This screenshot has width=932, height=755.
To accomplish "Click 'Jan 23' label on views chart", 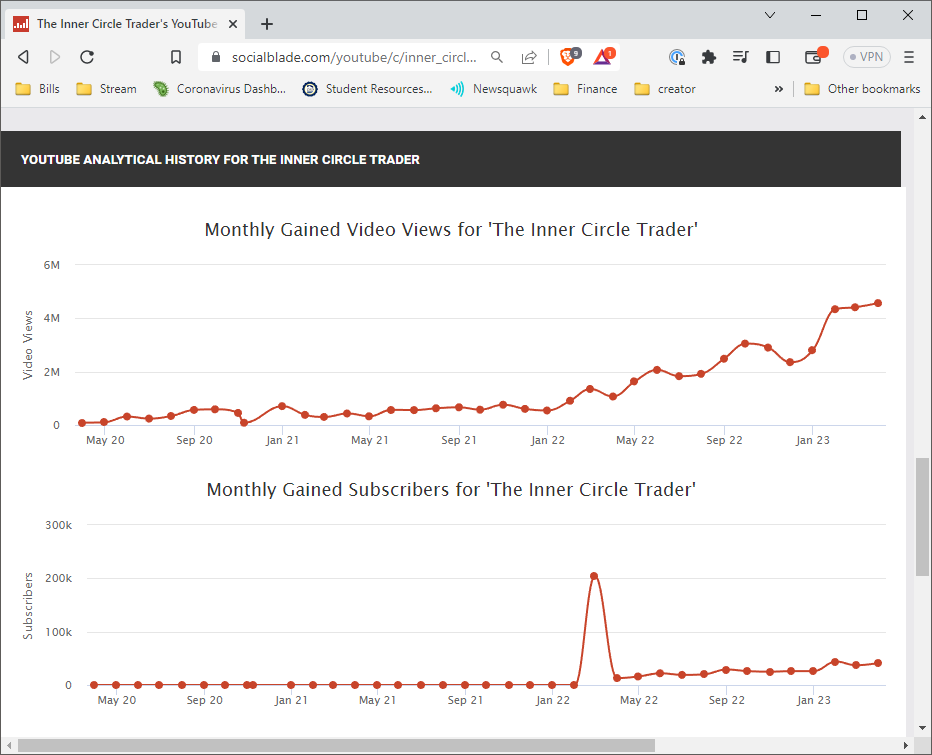I will (x=813, y=440).
